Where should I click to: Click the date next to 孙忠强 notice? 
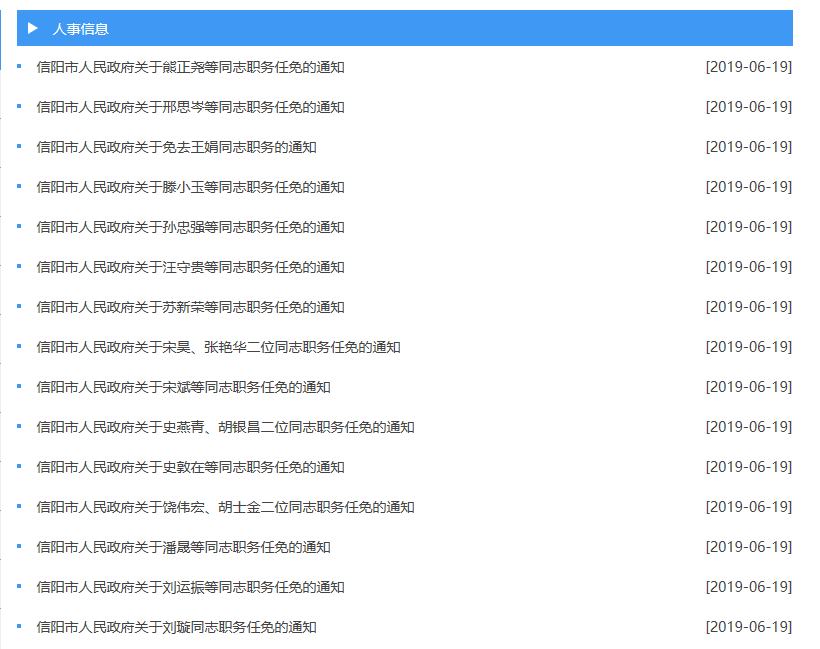[x=749, y=227]
